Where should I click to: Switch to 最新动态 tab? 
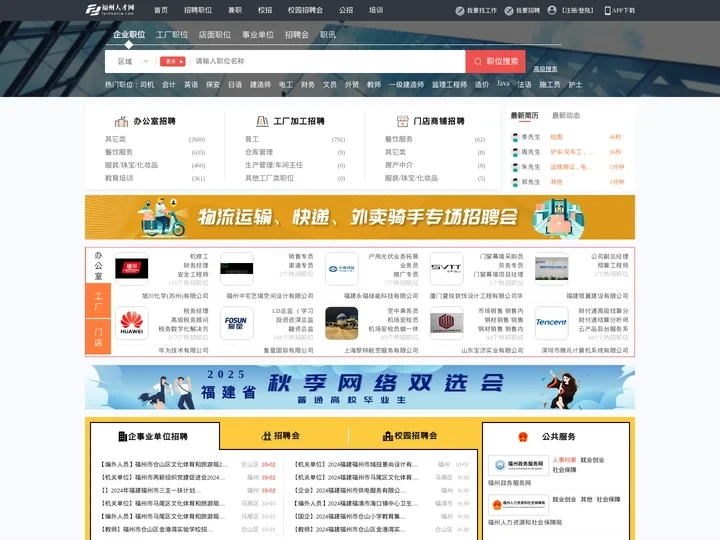tap(566, 115)
